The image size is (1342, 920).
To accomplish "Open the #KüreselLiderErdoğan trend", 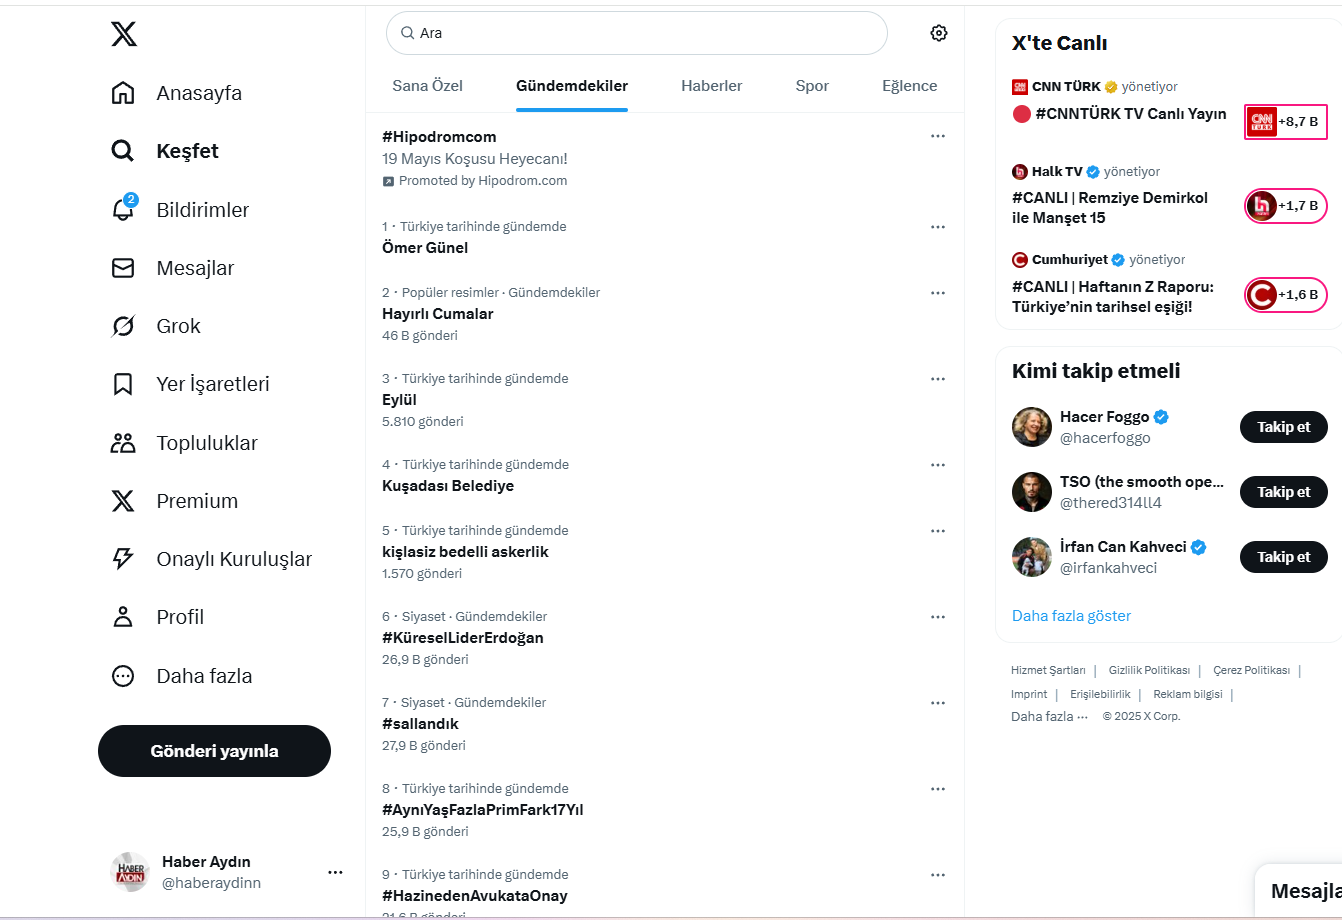I will 463,638.
